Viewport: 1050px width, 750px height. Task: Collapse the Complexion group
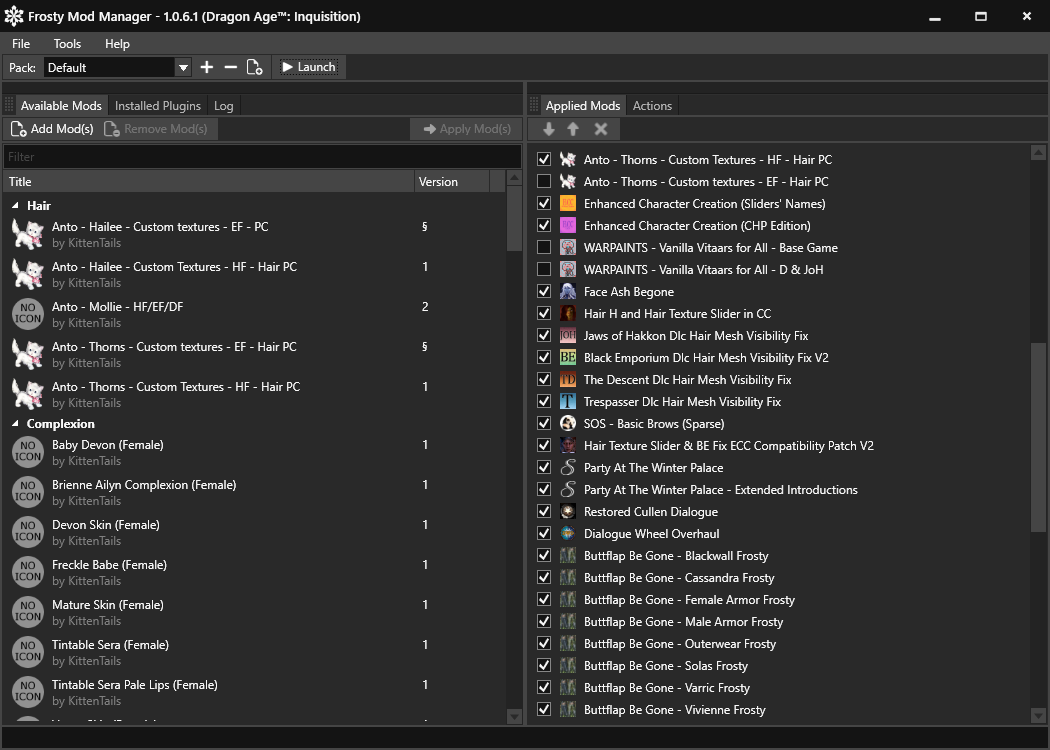15,424
